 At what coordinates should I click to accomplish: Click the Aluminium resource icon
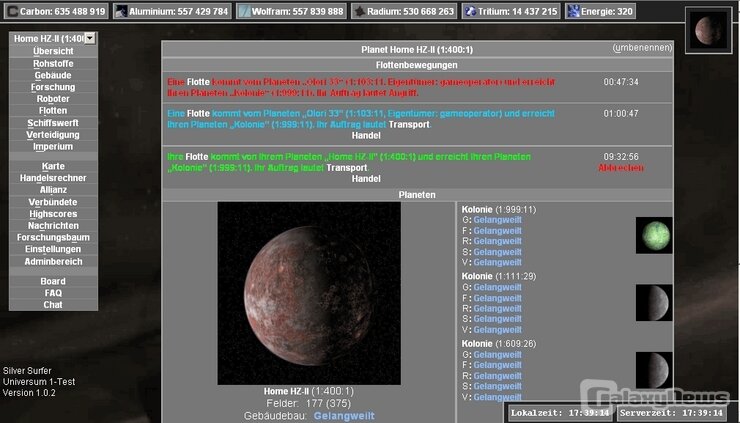click(x=120, y=11)
